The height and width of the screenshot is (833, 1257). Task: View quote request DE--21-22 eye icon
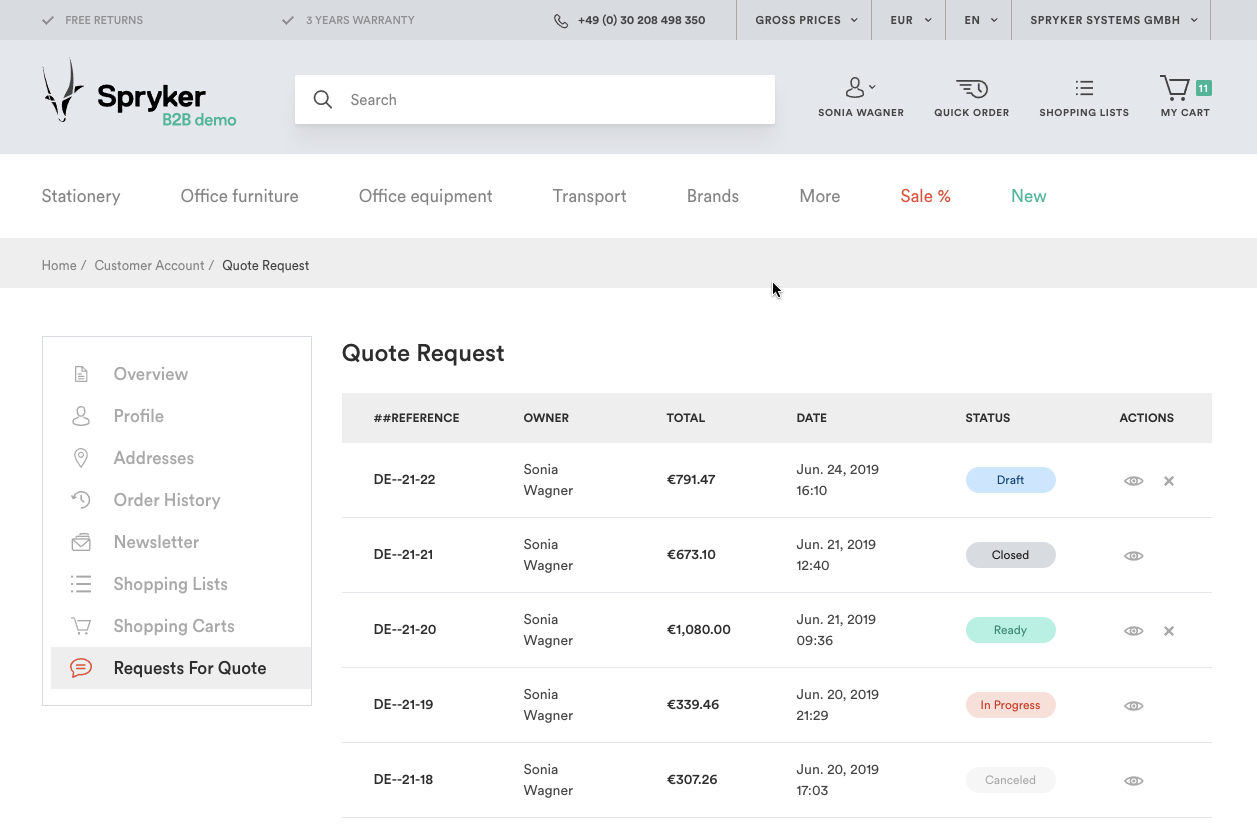1133,481
